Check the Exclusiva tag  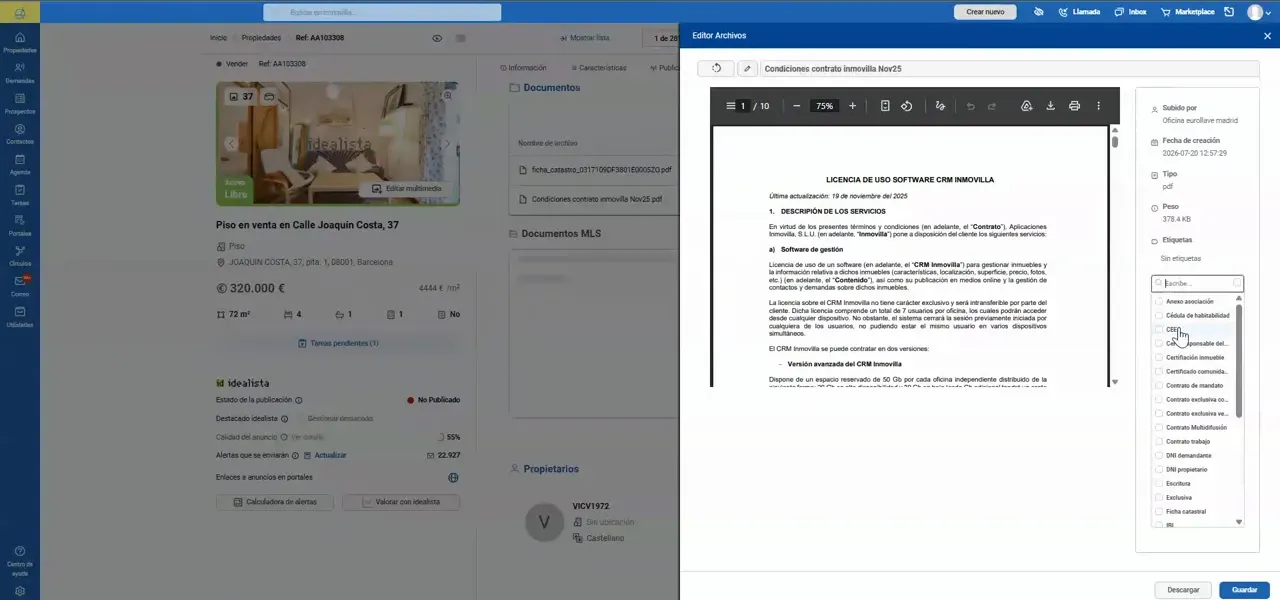point(1160,497)
